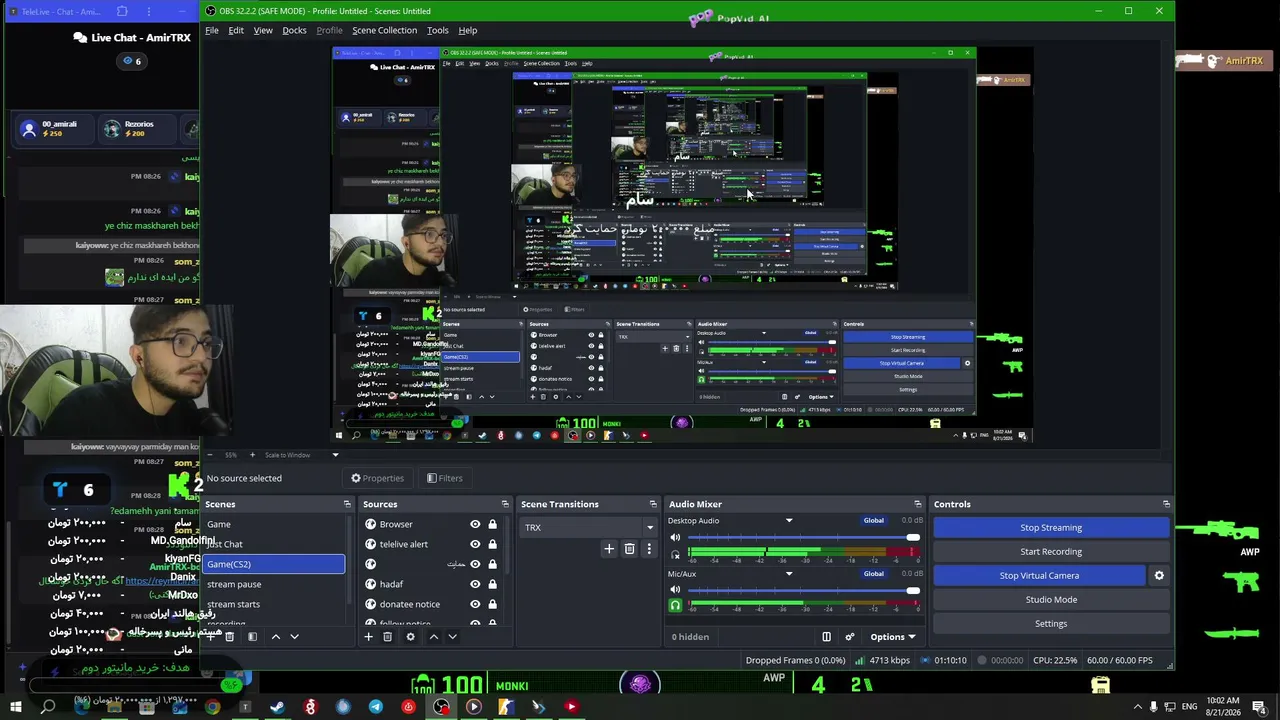Toggle lock on the hadaf source
Image resolution: width=1280 pixels, height=720 pixels.
(x=492, y=584)
